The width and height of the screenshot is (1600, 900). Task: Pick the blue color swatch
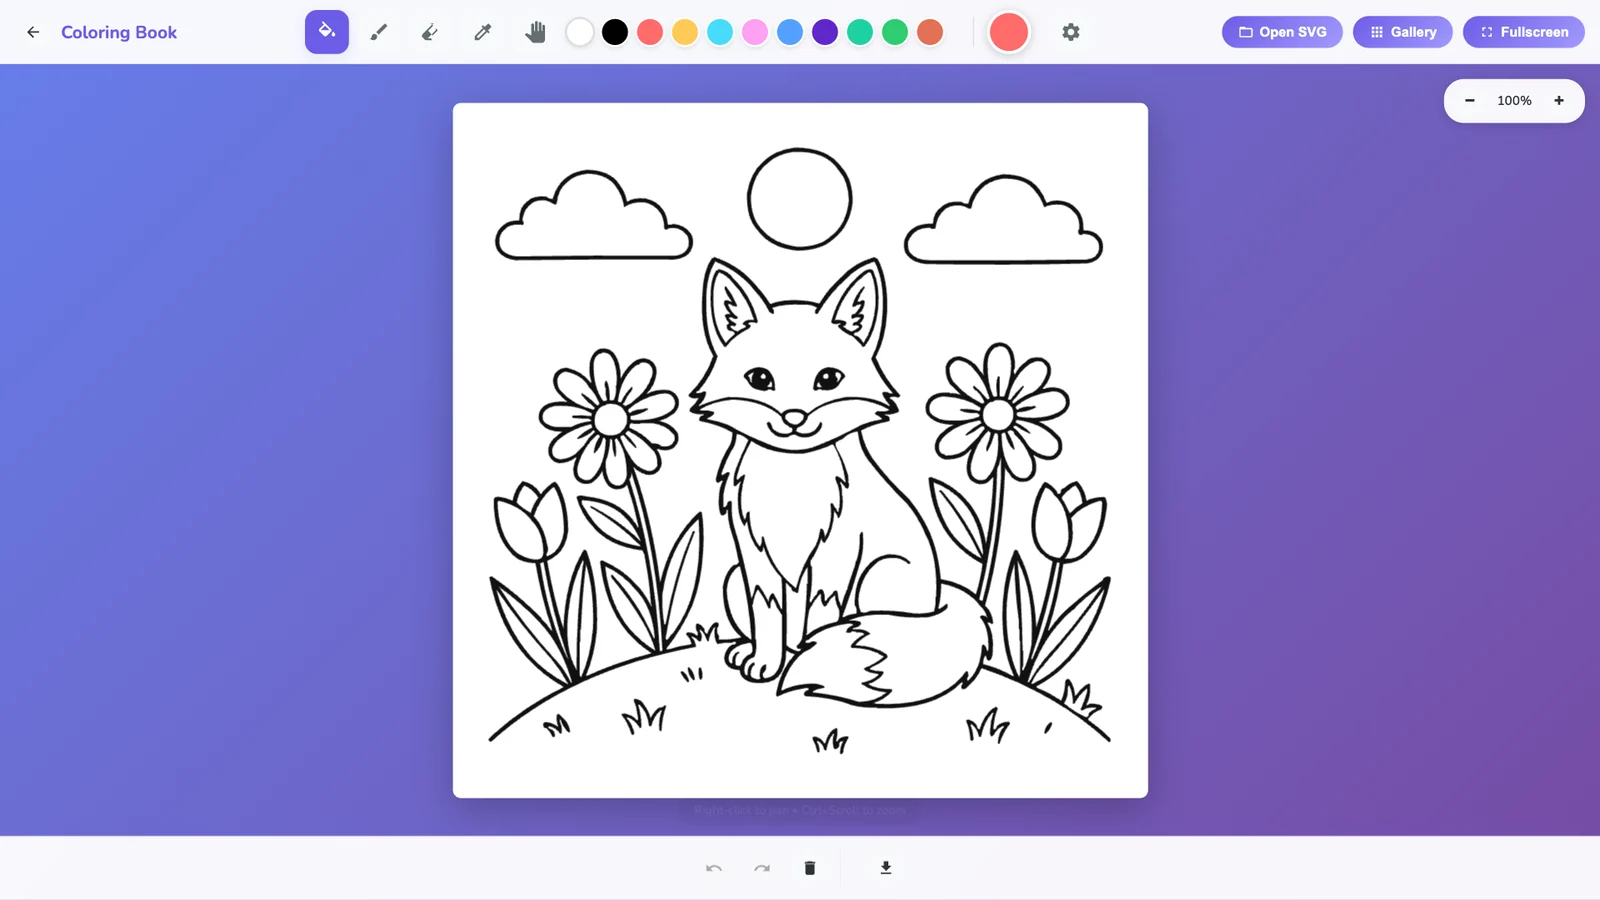(790, 32)
